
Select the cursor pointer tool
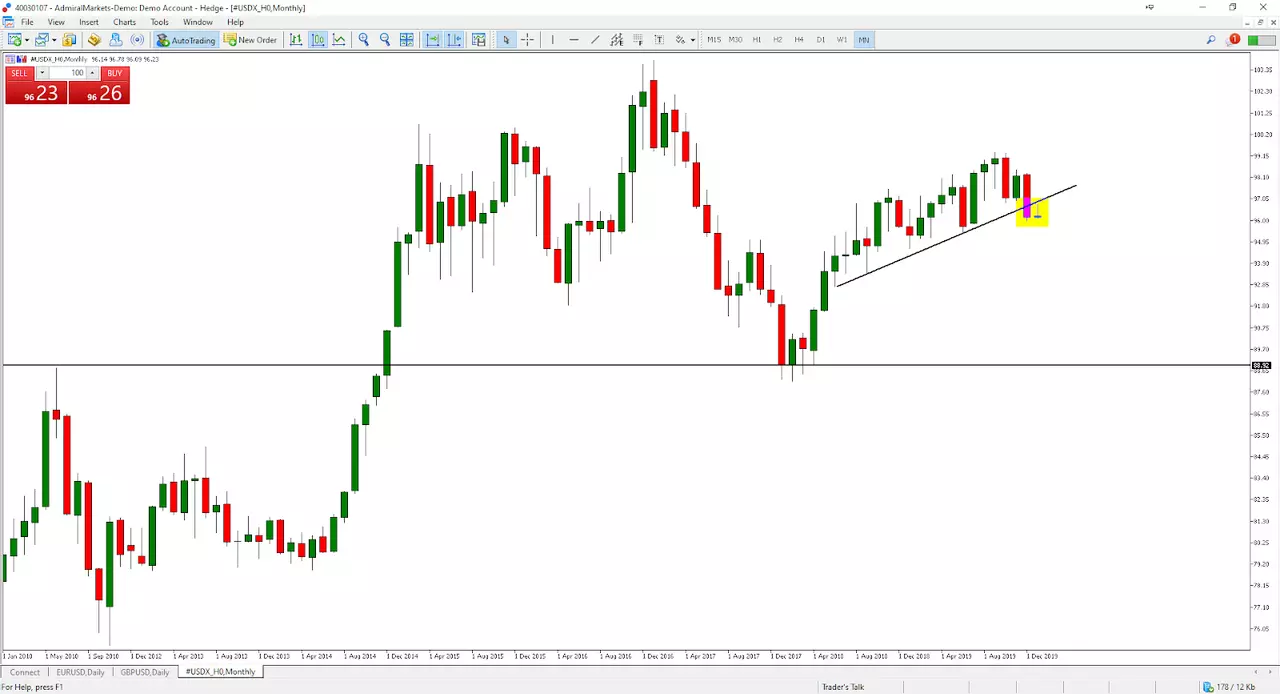pyautogui.click(x=506, y=40)
